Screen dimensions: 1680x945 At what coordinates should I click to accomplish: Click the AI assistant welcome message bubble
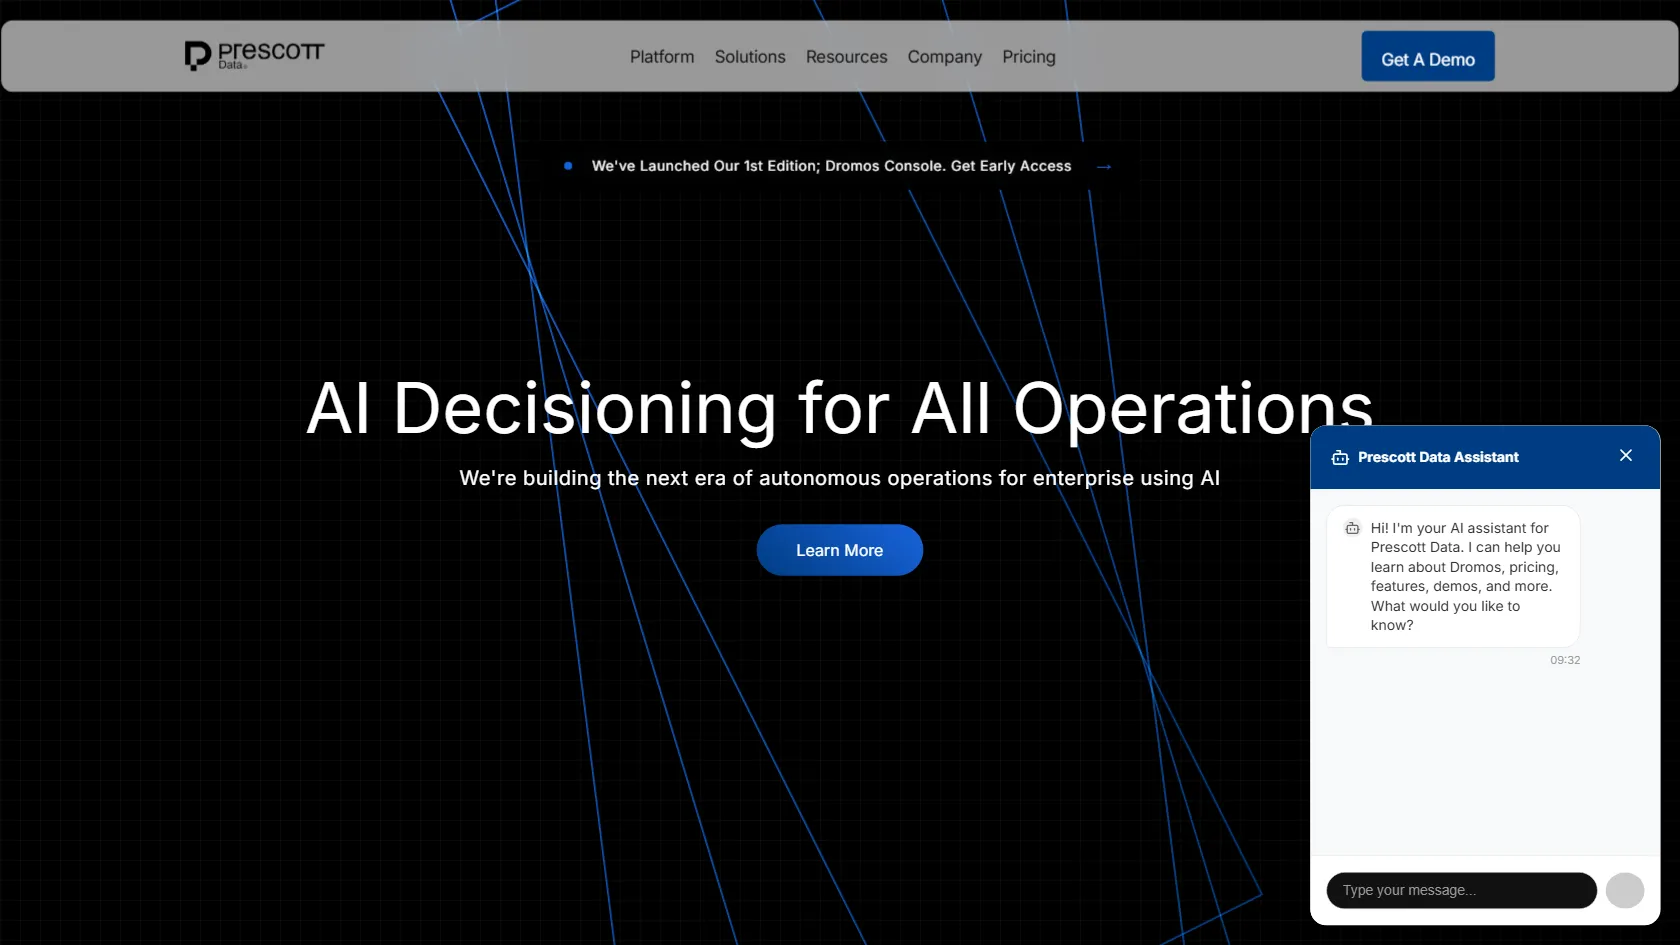point(1452,576)
